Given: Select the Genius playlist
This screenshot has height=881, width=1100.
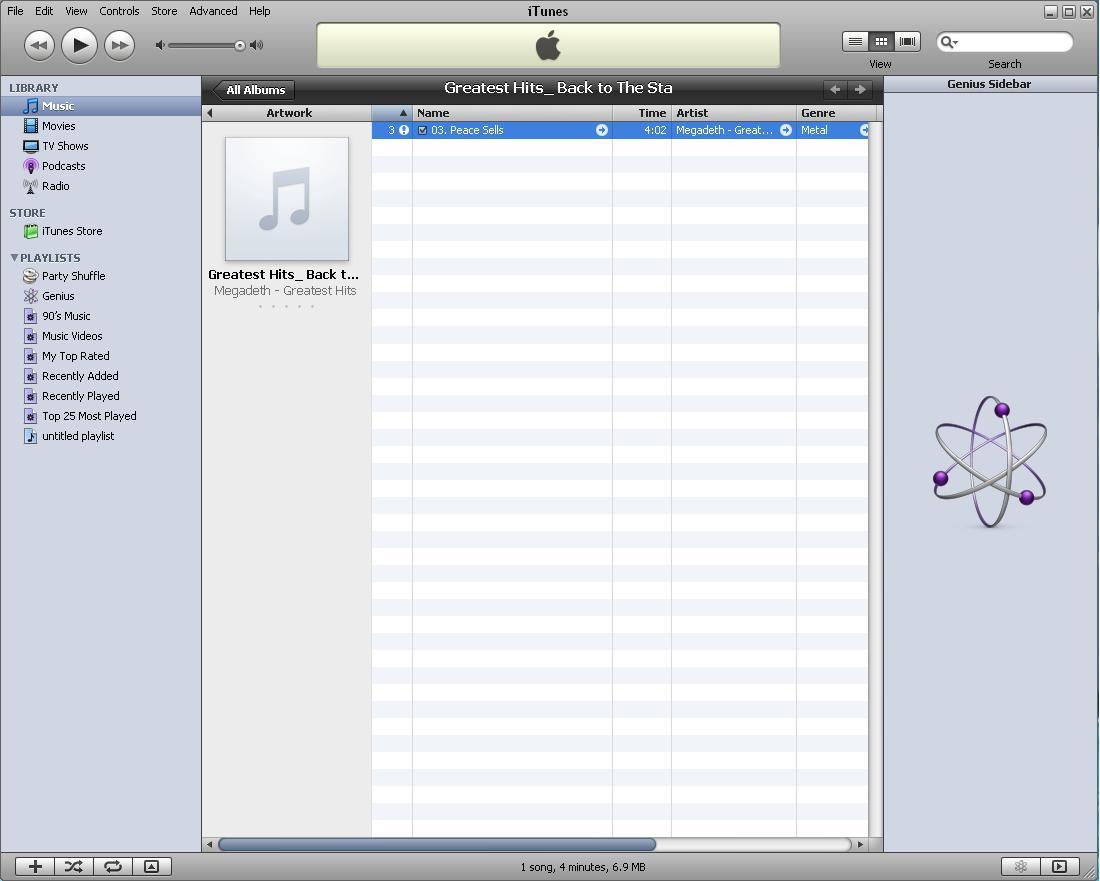Looking at the screenshot, I should (101, 296).
